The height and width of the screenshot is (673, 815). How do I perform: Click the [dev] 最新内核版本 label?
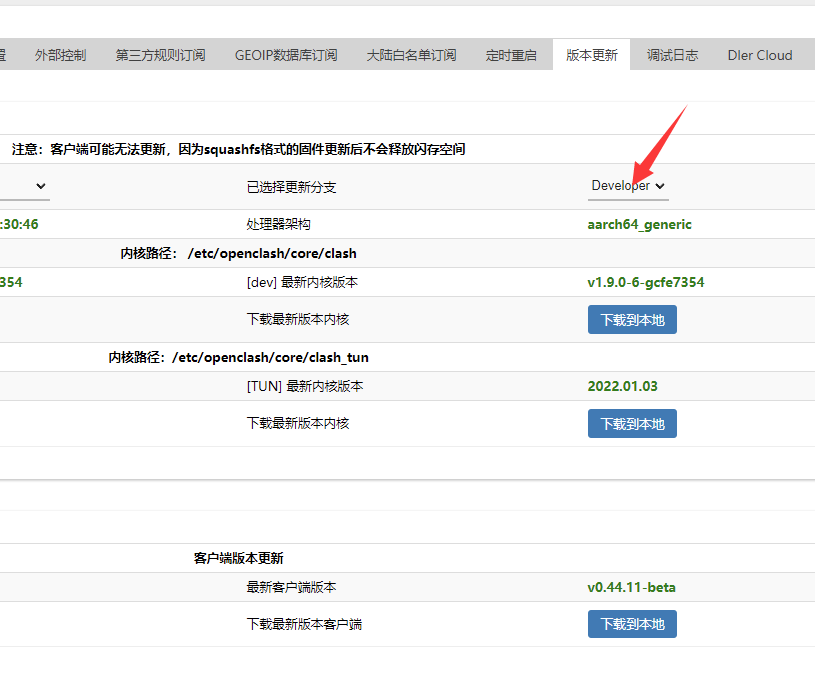pos(303,282)
